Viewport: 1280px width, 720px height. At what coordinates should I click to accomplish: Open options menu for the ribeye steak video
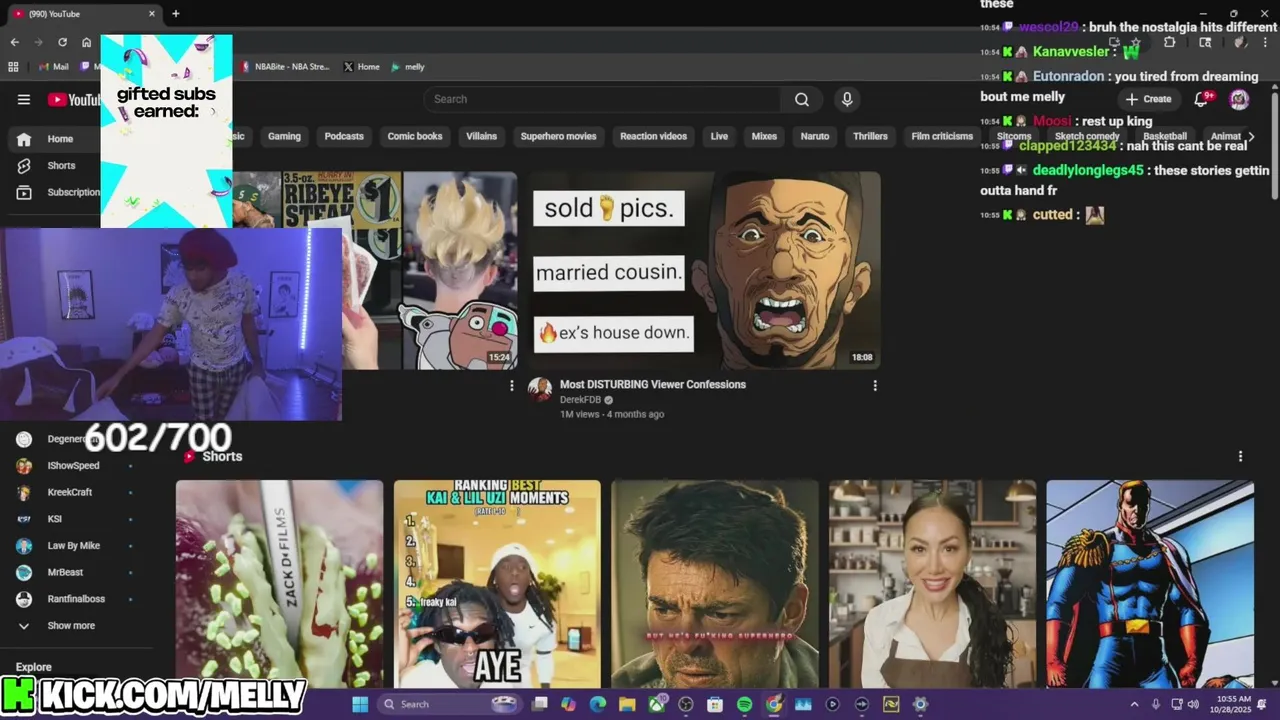512,385
